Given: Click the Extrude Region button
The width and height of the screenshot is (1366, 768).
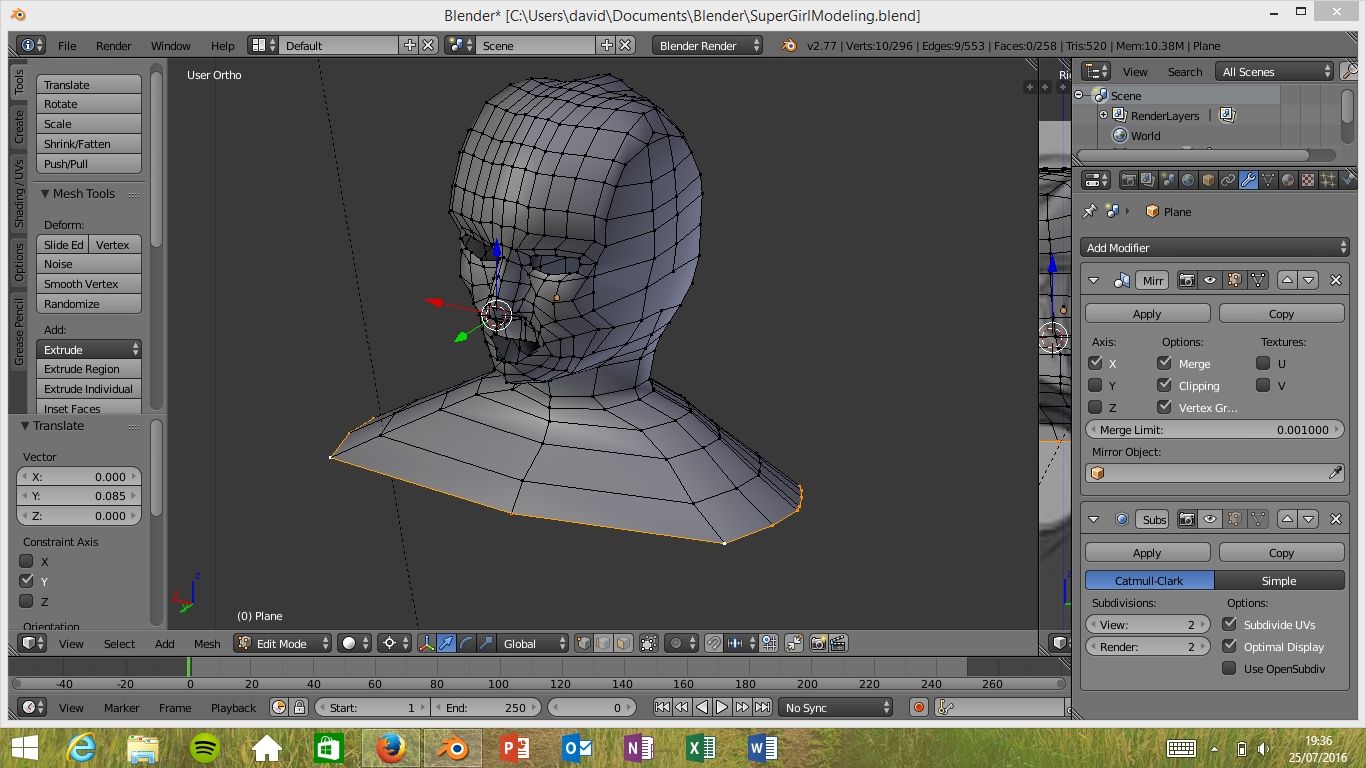Looking at the screenshot, I should tap(89, 369).
